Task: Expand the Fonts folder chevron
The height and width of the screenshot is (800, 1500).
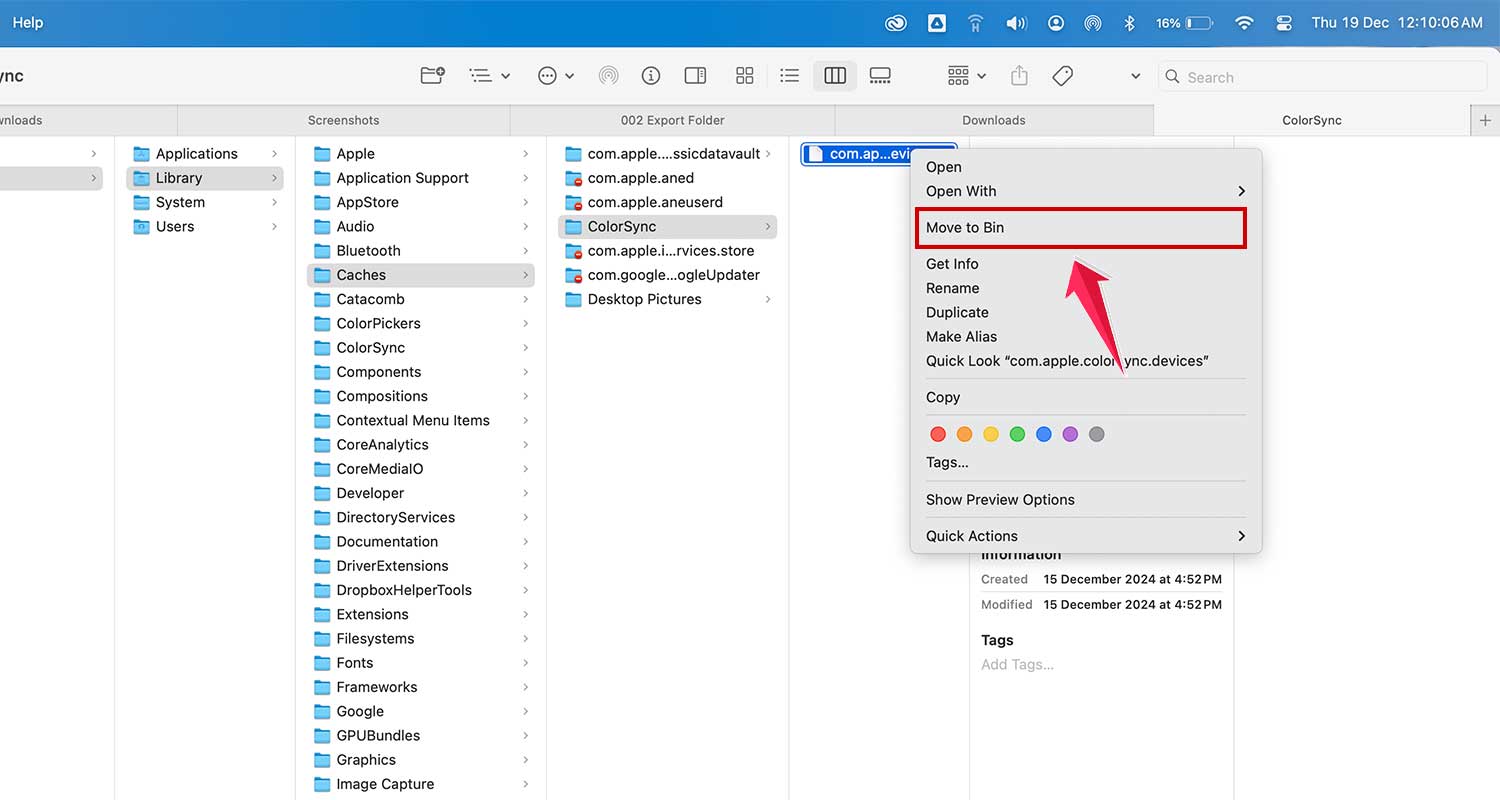Action: (x=527, y=662)
